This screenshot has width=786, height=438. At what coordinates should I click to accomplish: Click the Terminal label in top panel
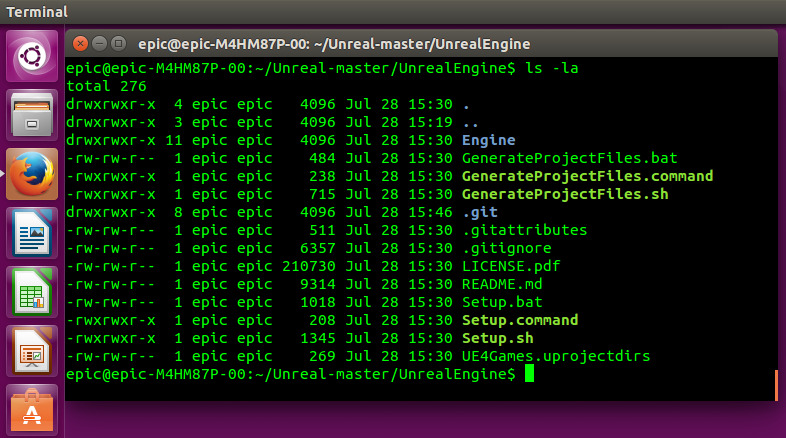point(37,12)
